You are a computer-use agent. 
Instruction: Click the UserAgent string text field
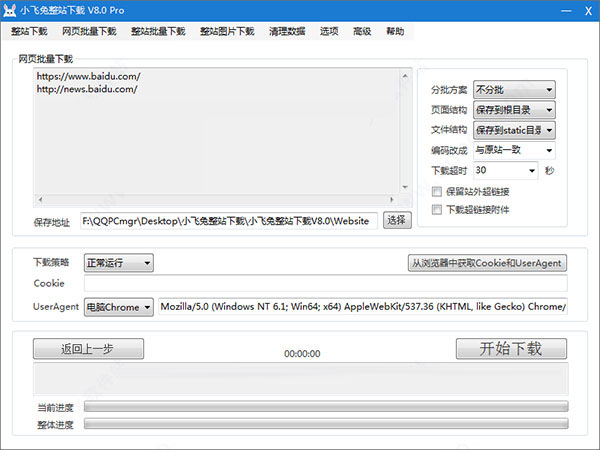click(363, 307)
